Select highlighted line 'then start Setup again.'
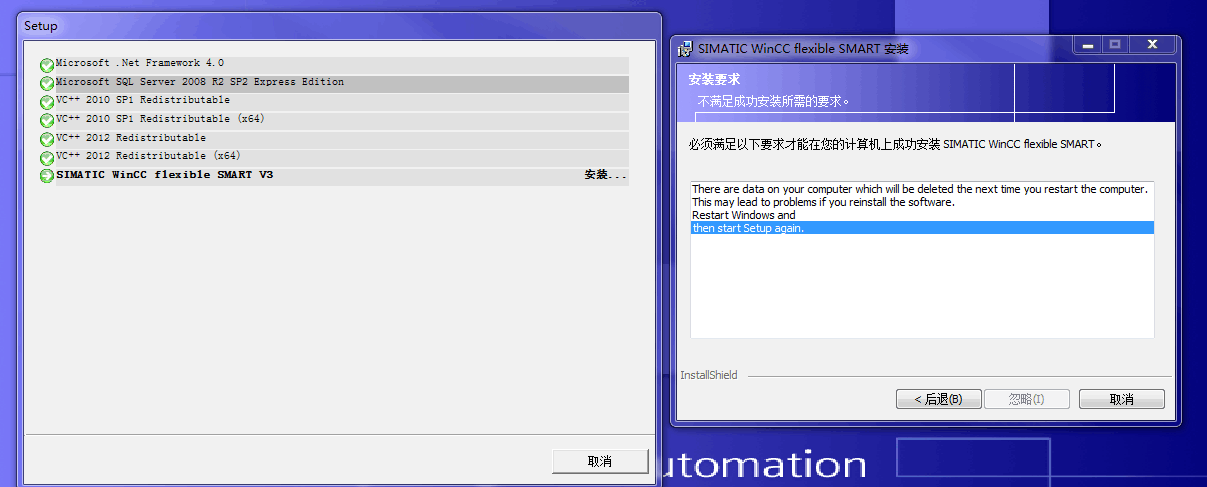 point(922,228)
